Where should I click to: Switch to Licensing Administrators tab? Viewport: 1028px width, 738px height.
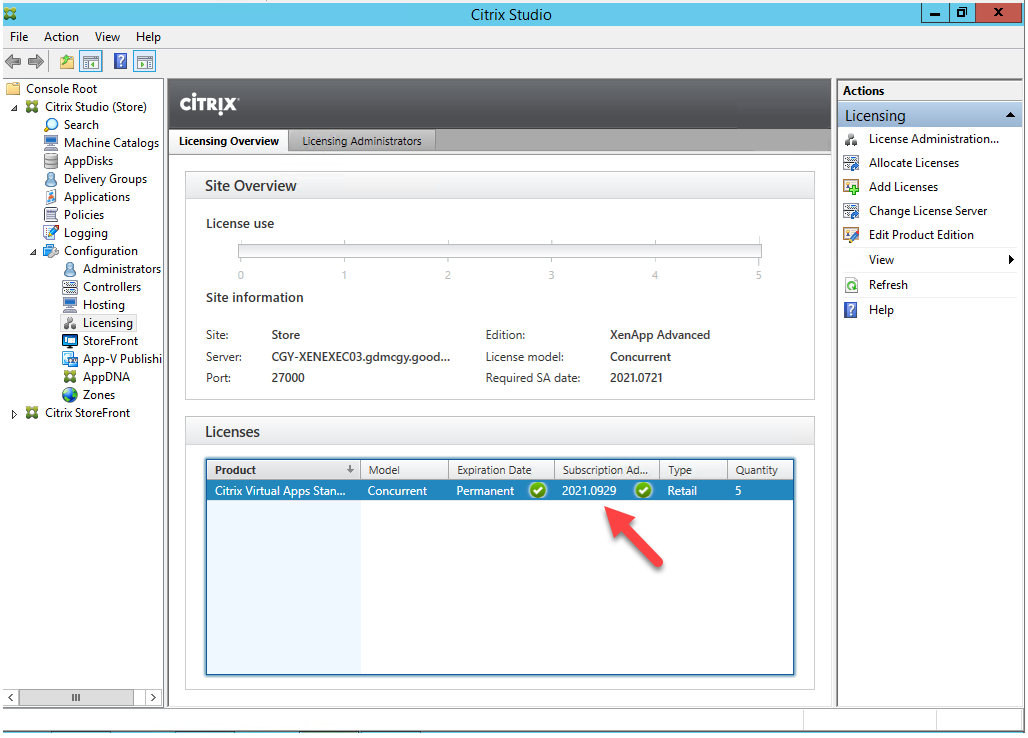coord(361,142)
